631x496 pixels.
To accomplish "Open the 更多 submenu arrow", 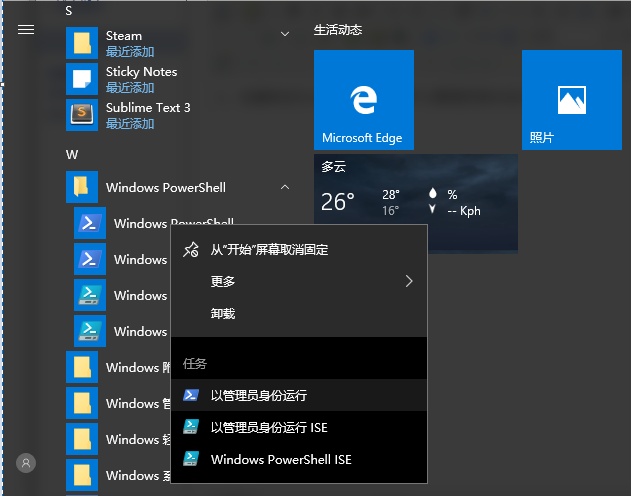I will click(x=409, y=281).
